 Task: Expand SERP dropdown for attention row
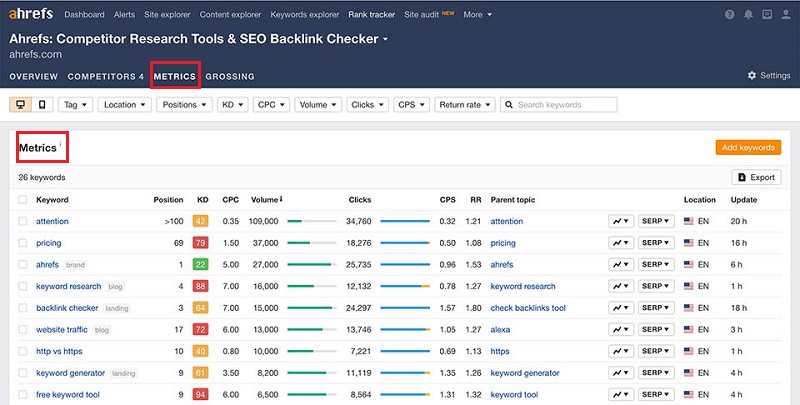[656, 221]
